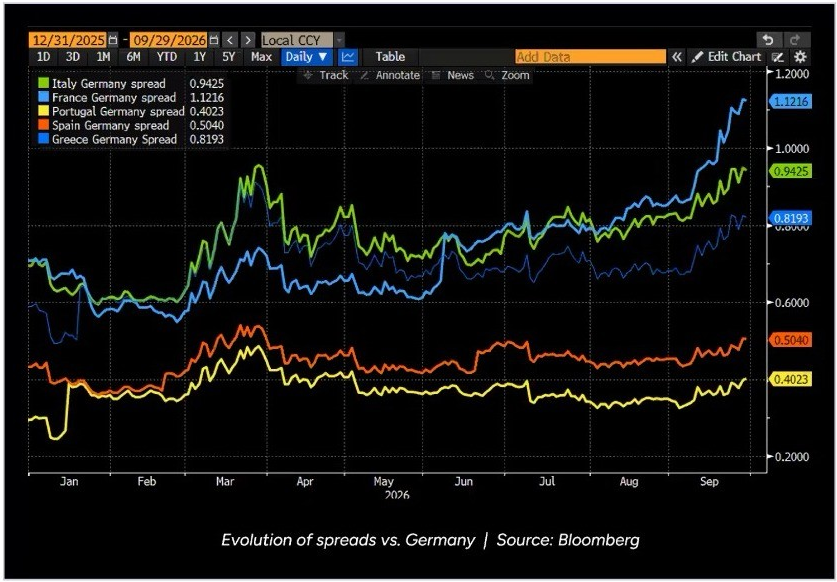Click the Add Data input field
Viewport: 837px width, 582px height.
coord(590,57)
